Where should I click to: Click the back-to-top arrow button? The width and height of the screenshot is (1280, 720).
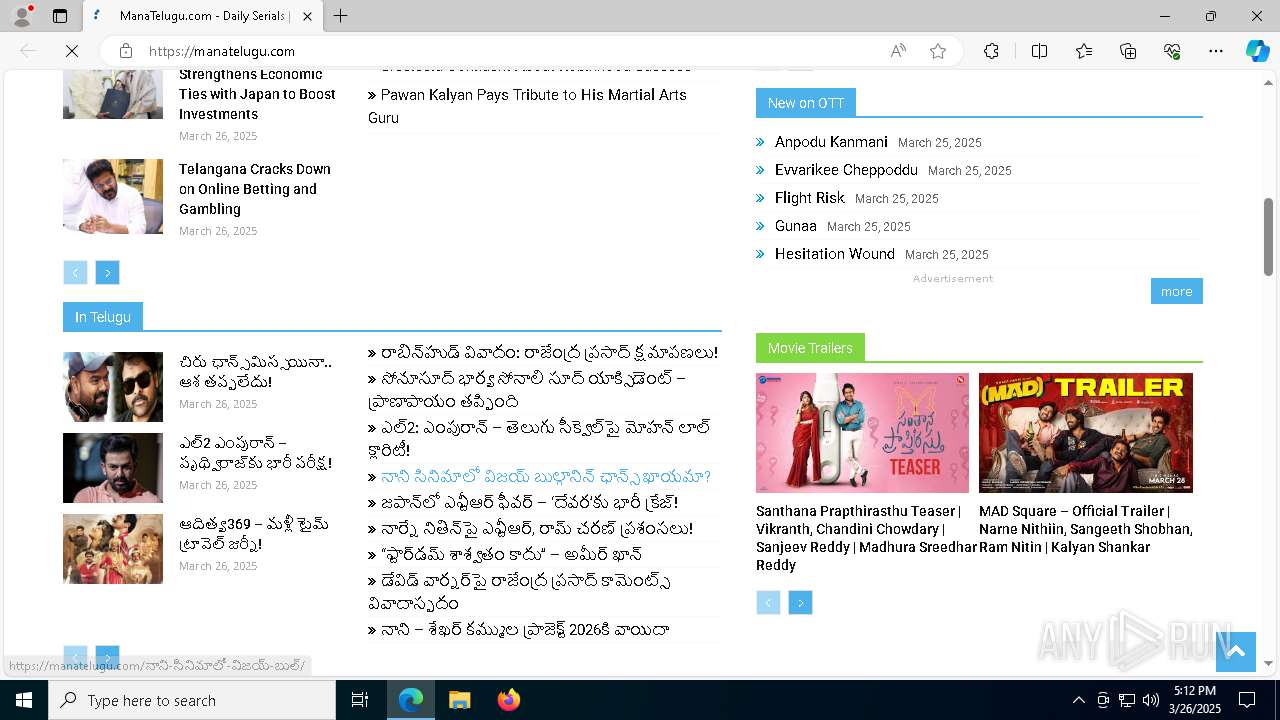[1236, 652]
